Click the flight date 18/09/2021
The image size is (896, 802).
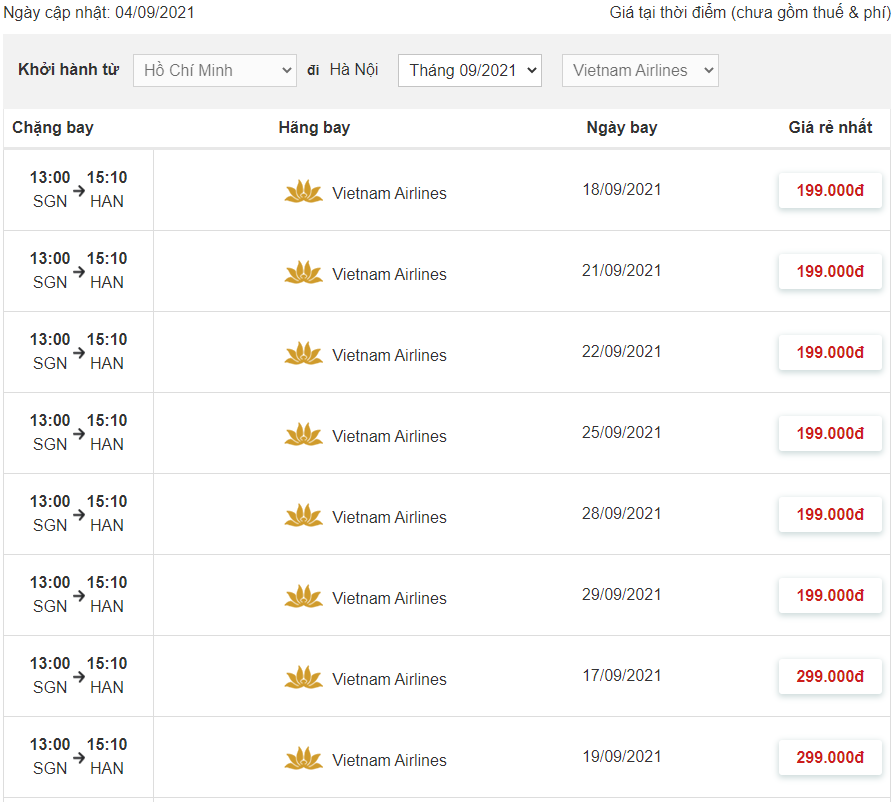622,190
